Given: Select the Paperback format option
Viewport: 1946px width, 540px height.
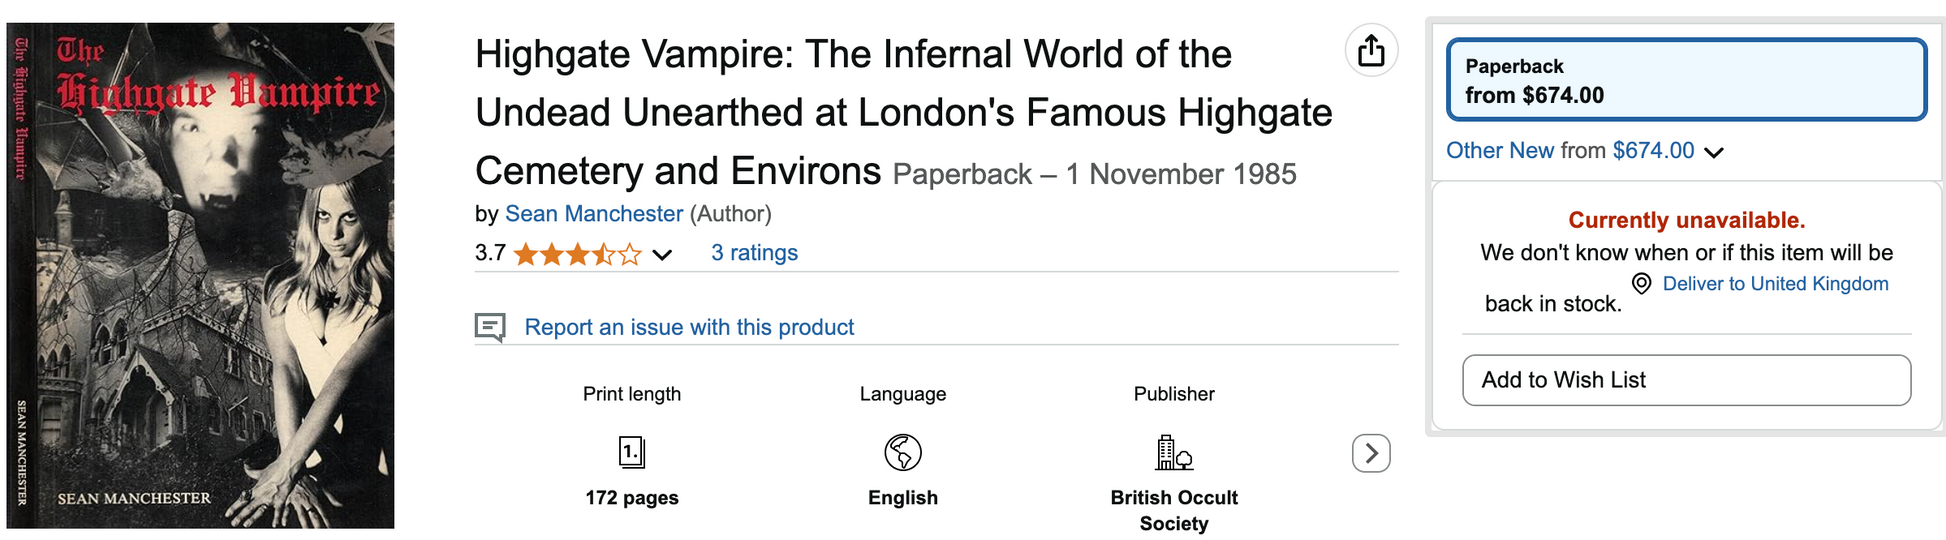Looking at the screenshot, I should click(1687, 80).
